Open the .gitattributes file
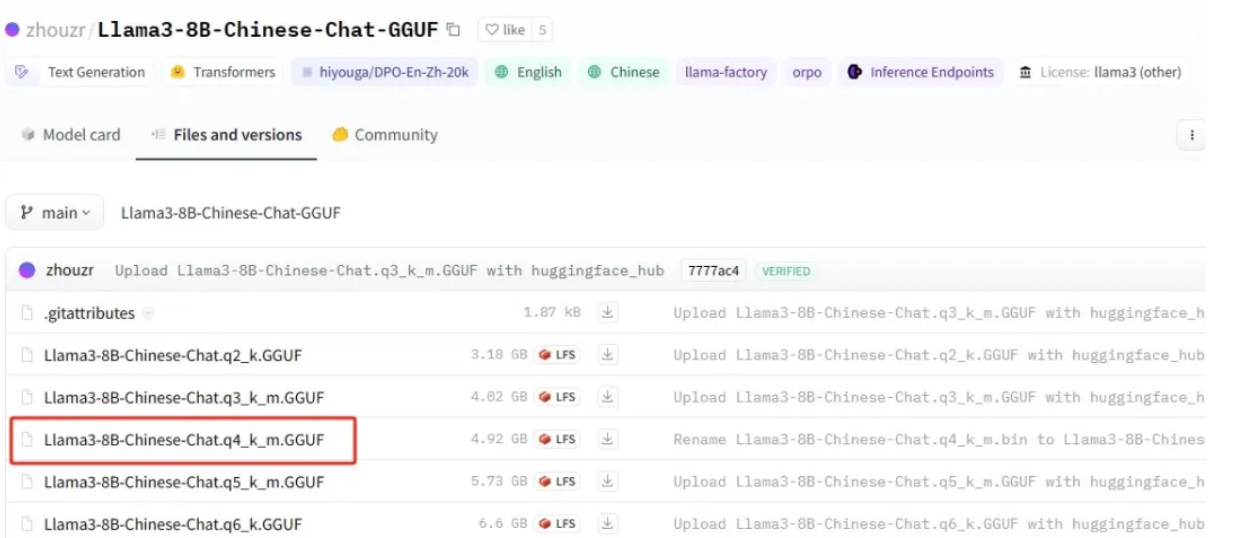 89,313
